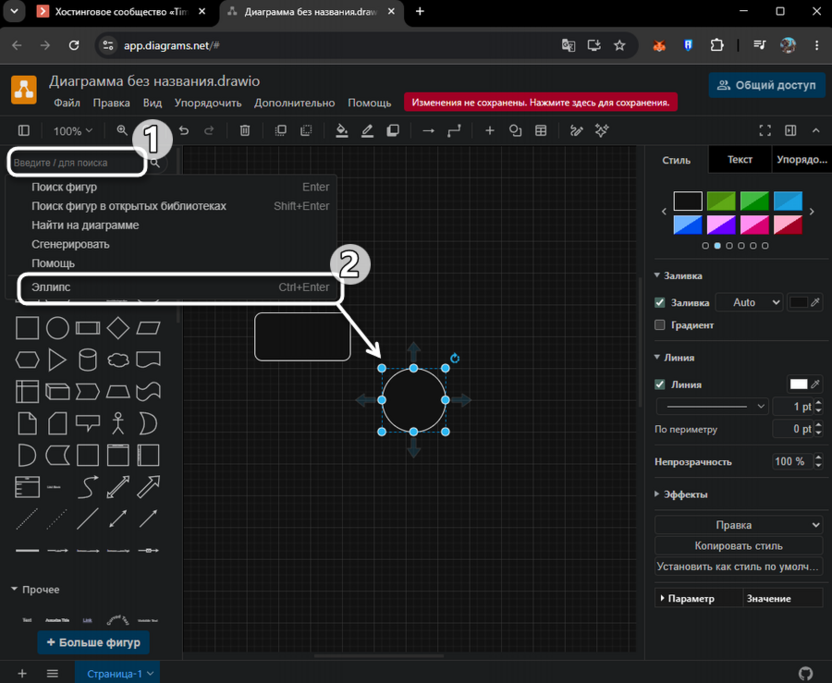Click the Копировать стиль button
The width and height of the screenshot is (832, 683).
tap(738, 546)
